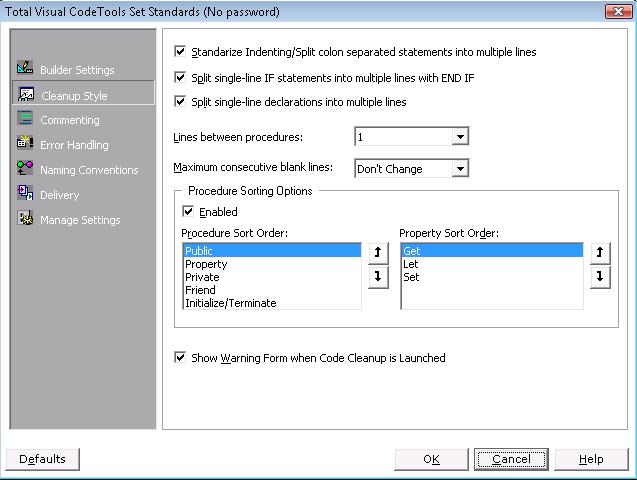Click the Don't Change value field
The image size is (637, 480).
tap(404, 168)
